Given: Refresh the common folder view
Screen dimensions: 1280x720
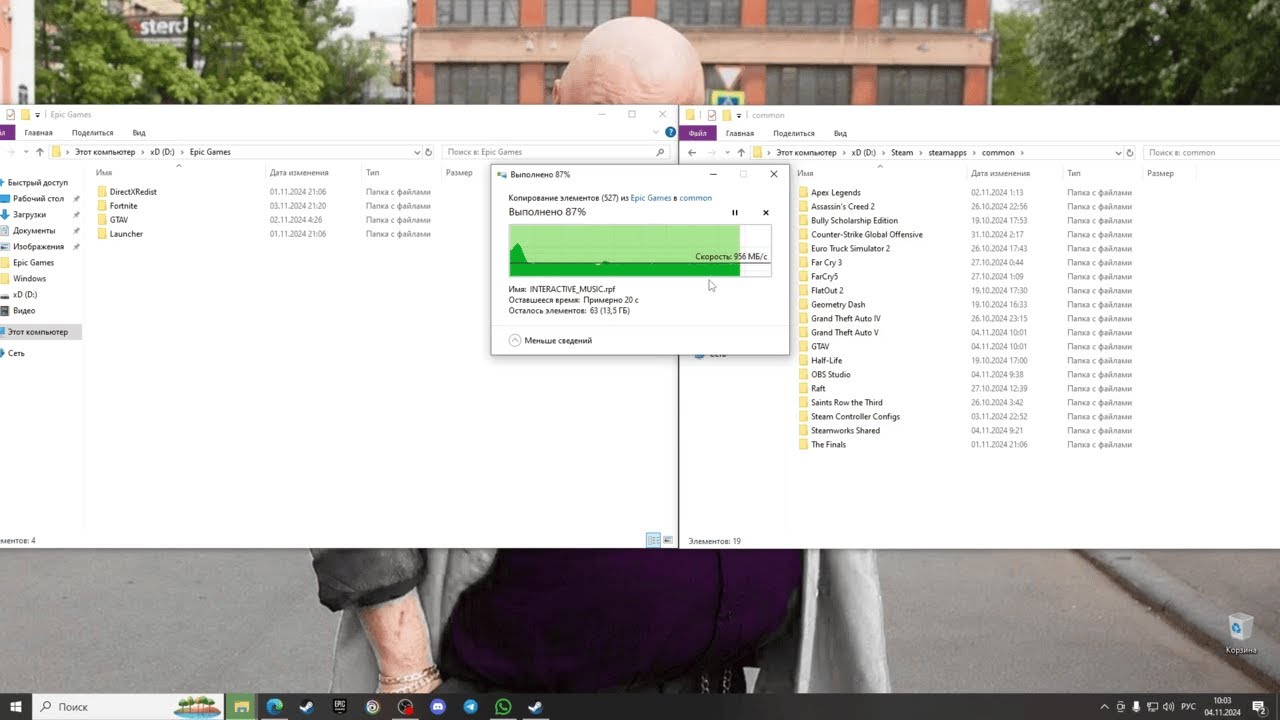Looking at the screenshot, I should [1131, 153].
